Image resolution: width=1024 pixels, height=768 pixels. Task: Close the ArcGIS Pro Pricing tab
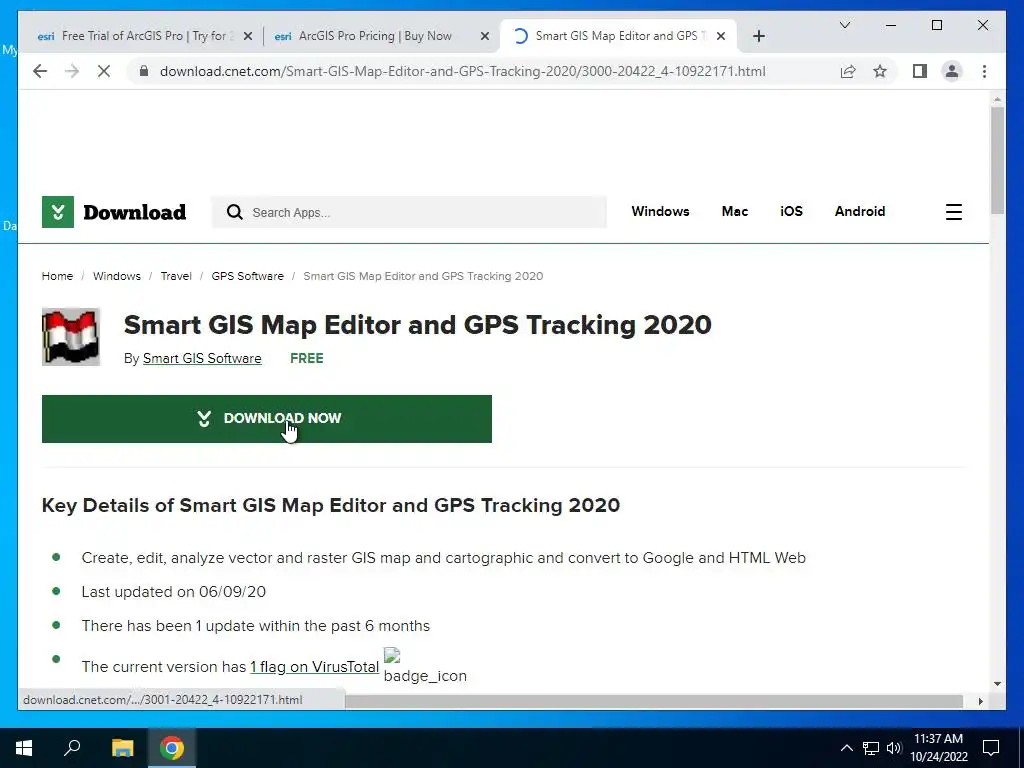485,36
